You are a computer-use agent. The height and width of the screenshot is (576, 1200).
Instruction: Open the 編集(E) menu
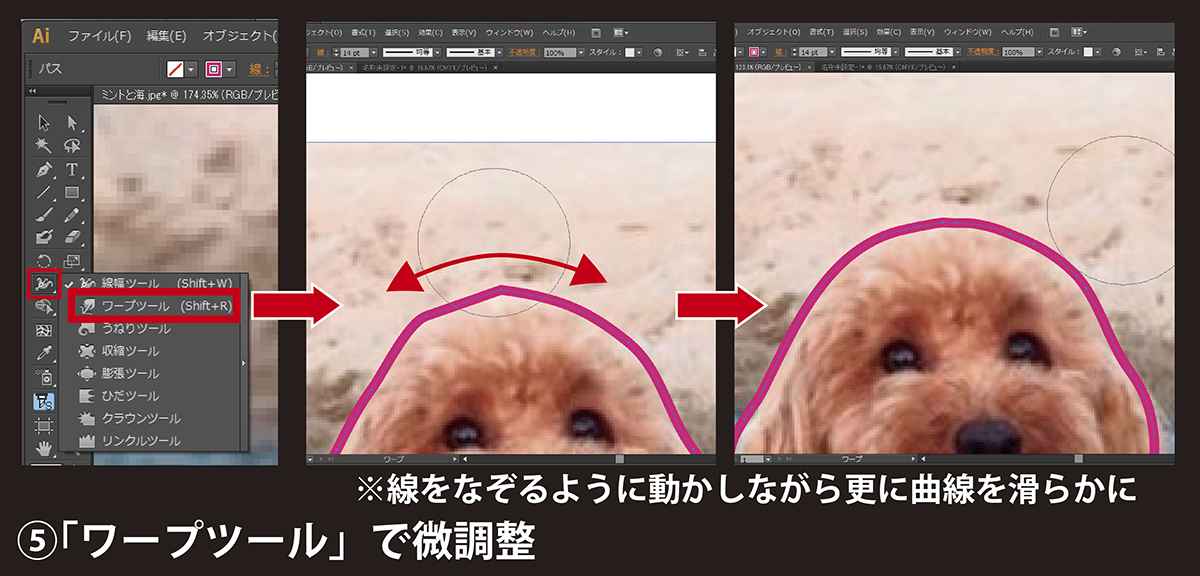166,36
